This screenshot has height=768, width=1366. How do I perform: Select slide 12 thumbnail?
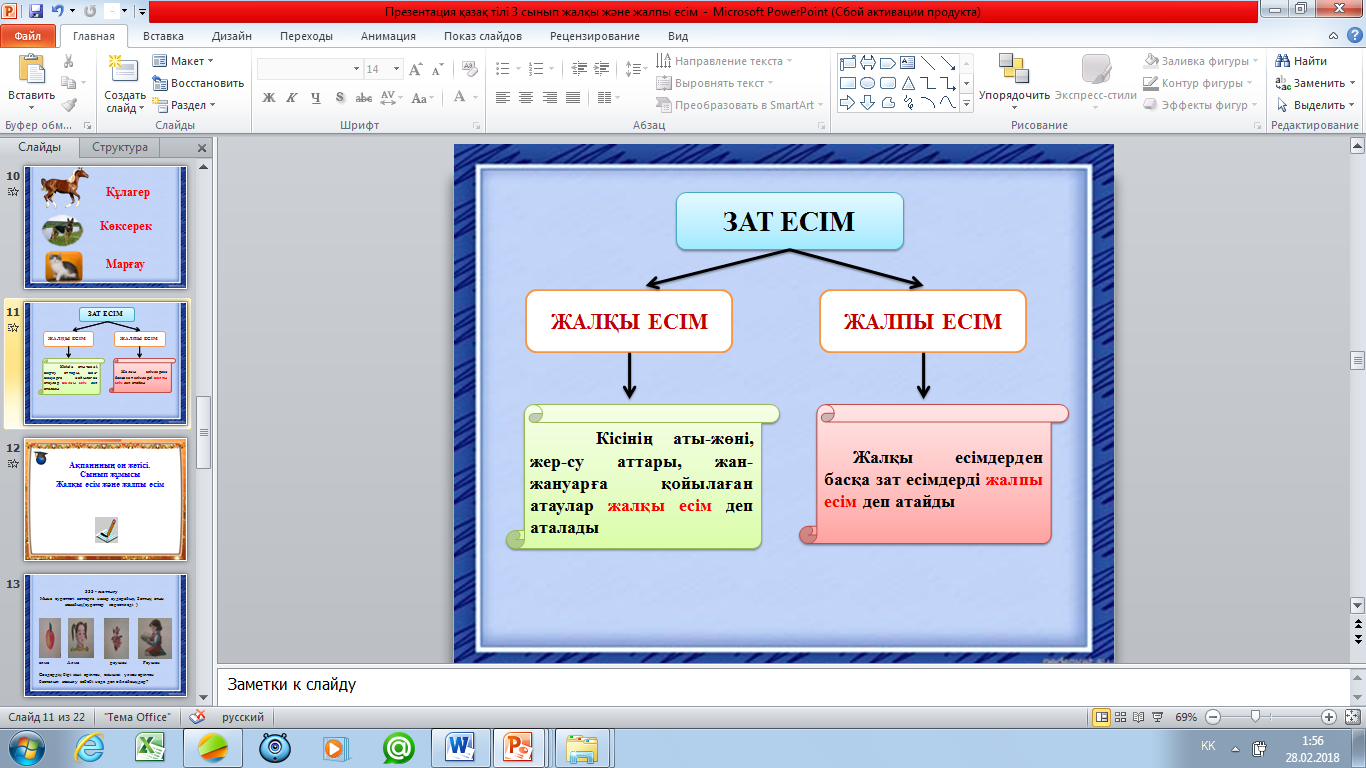(x=105, y=499)
